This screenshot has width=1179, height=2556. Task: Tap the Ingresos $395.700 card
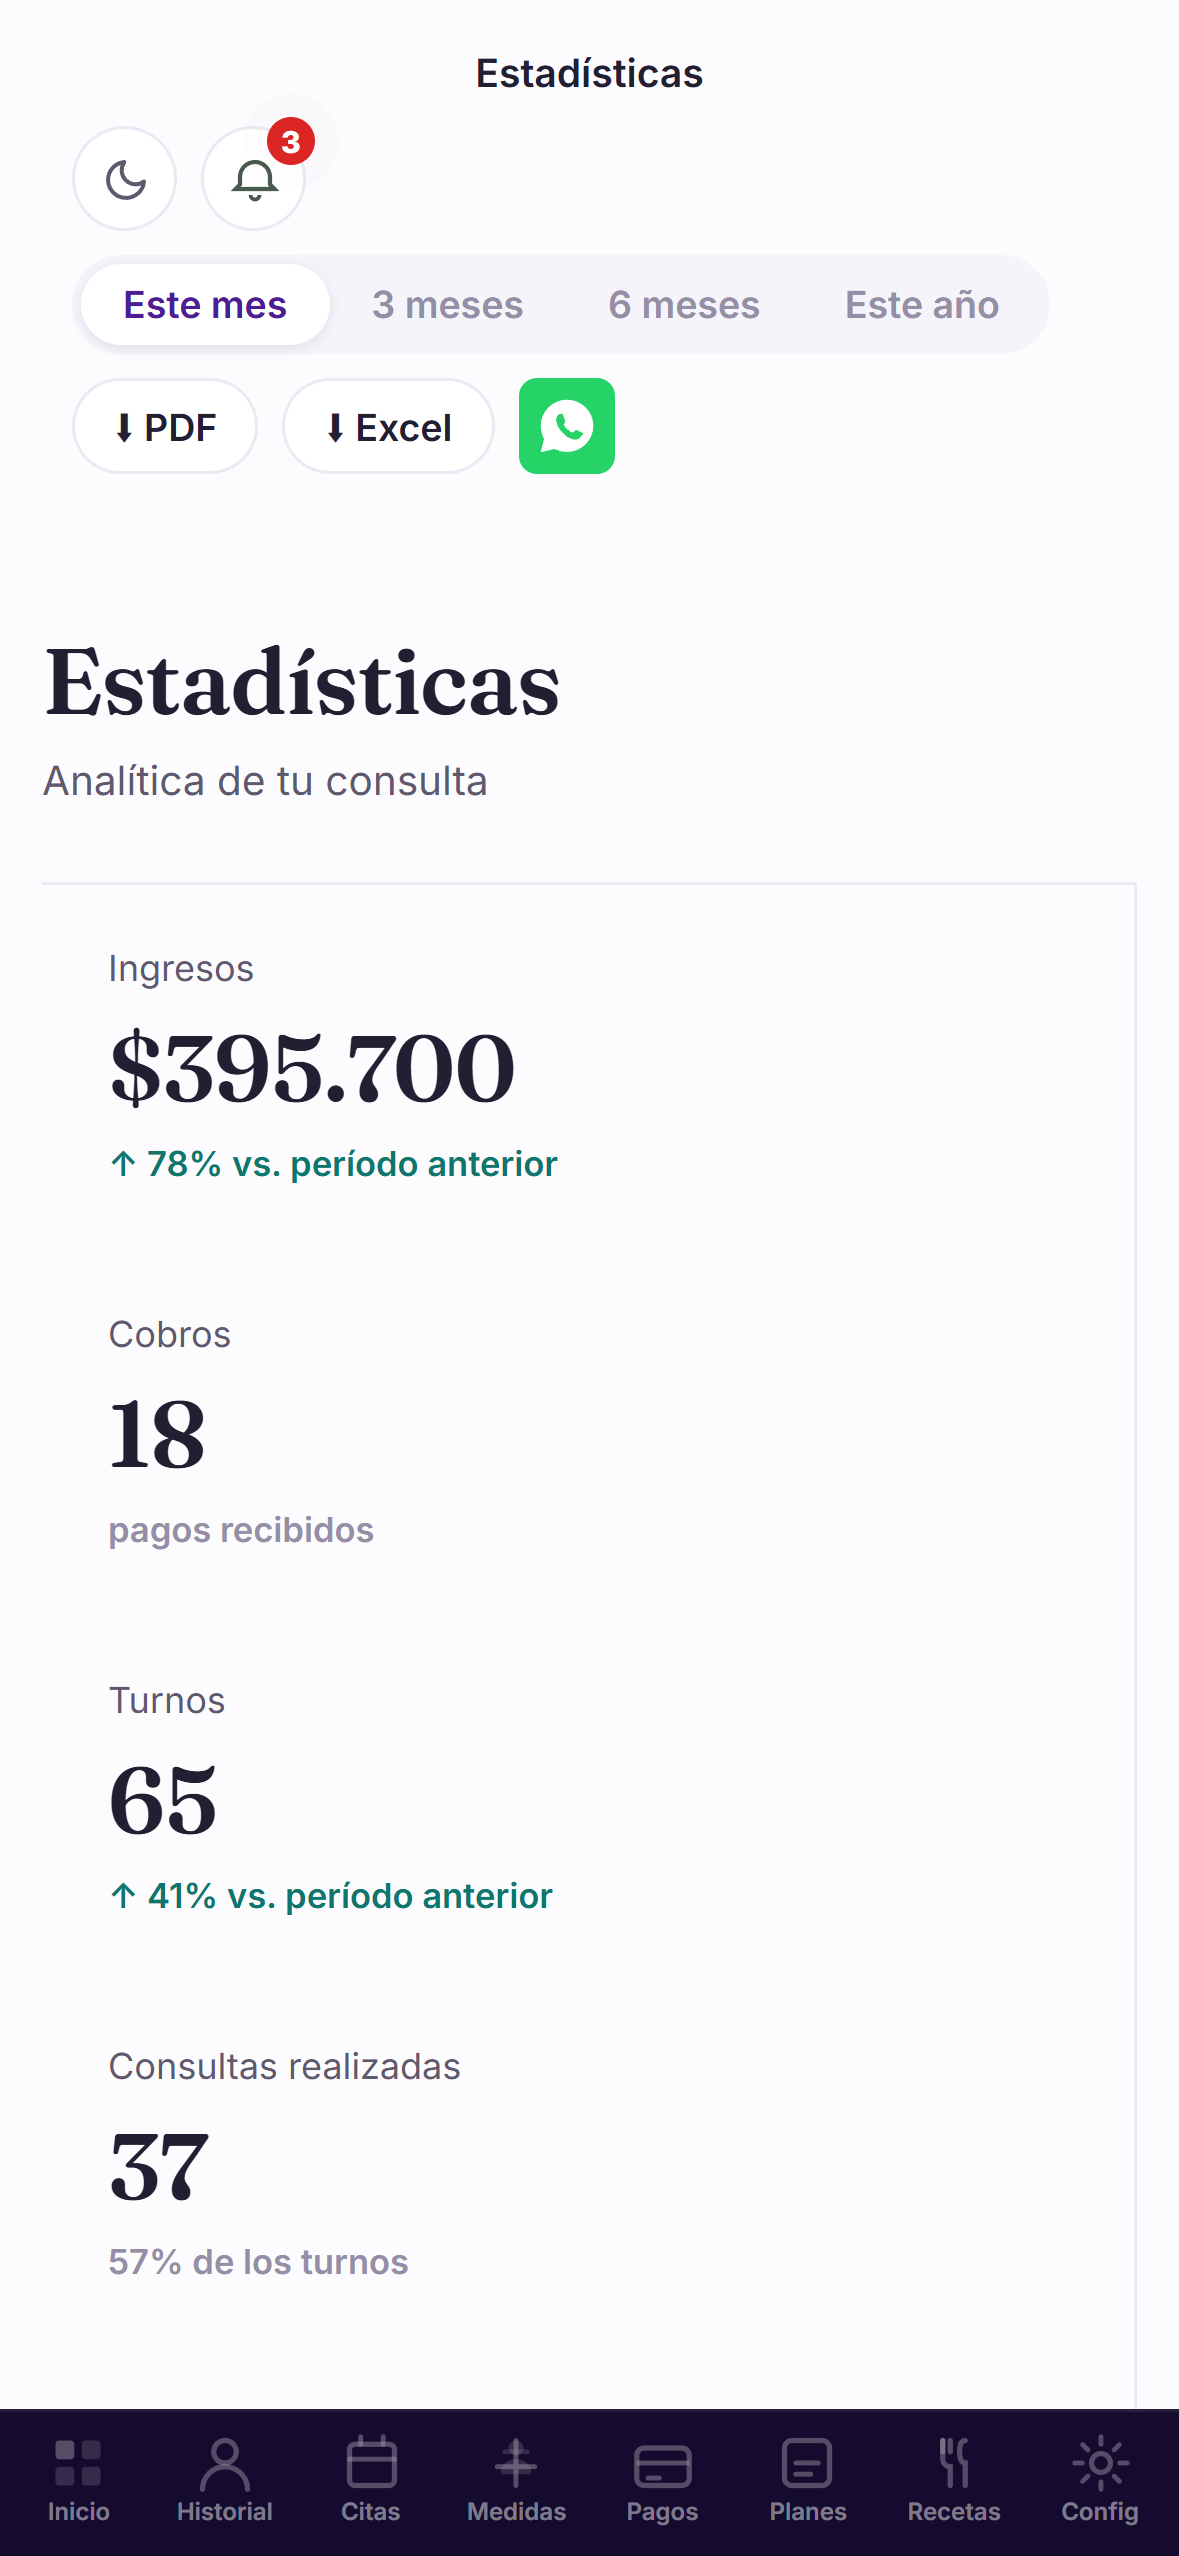tap(588, 1067)
